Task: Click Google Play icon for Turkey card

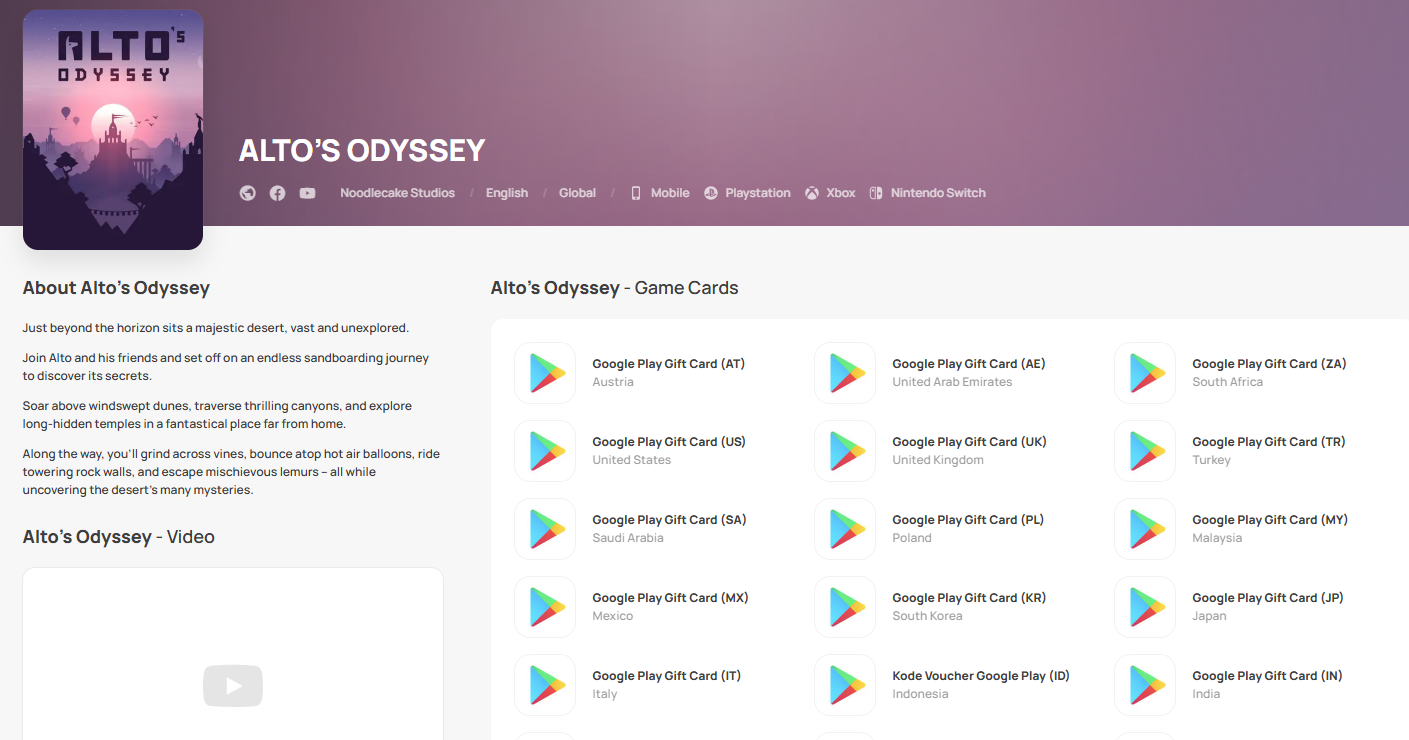Action: (1145, 451)
